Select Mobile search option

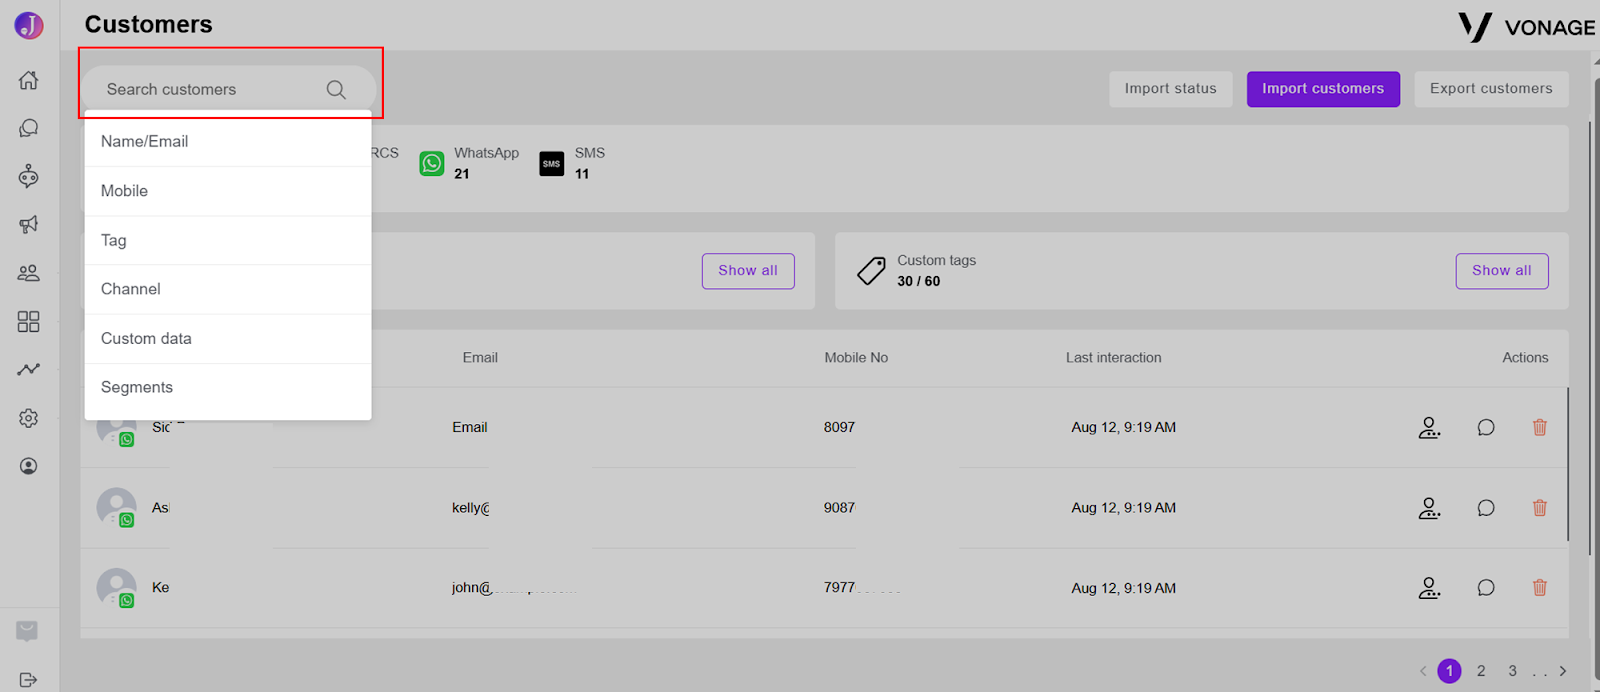pyautogui.click(x=228, y=191)
